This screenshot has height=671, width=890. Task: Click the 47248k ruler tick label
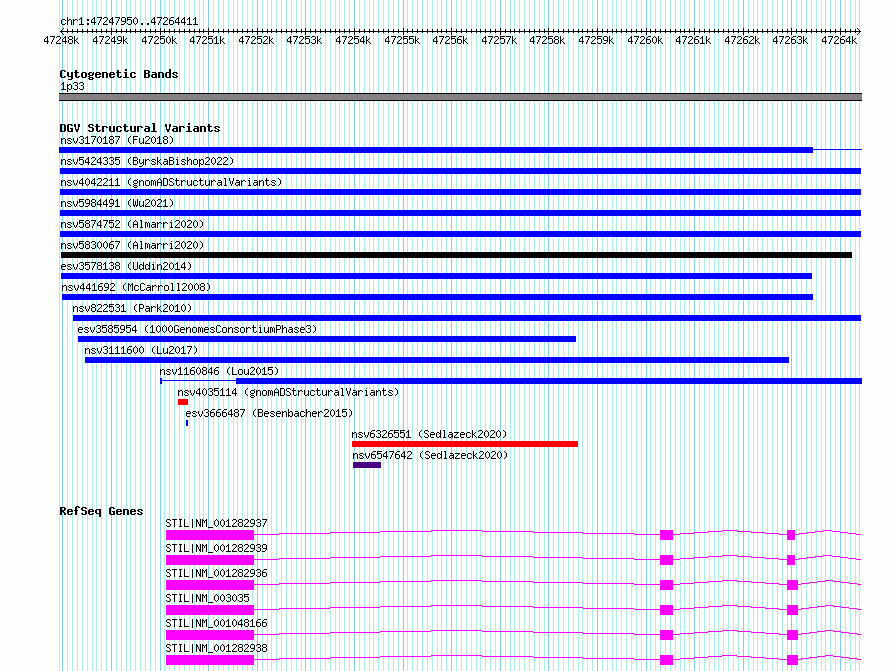tap(61, 40)
